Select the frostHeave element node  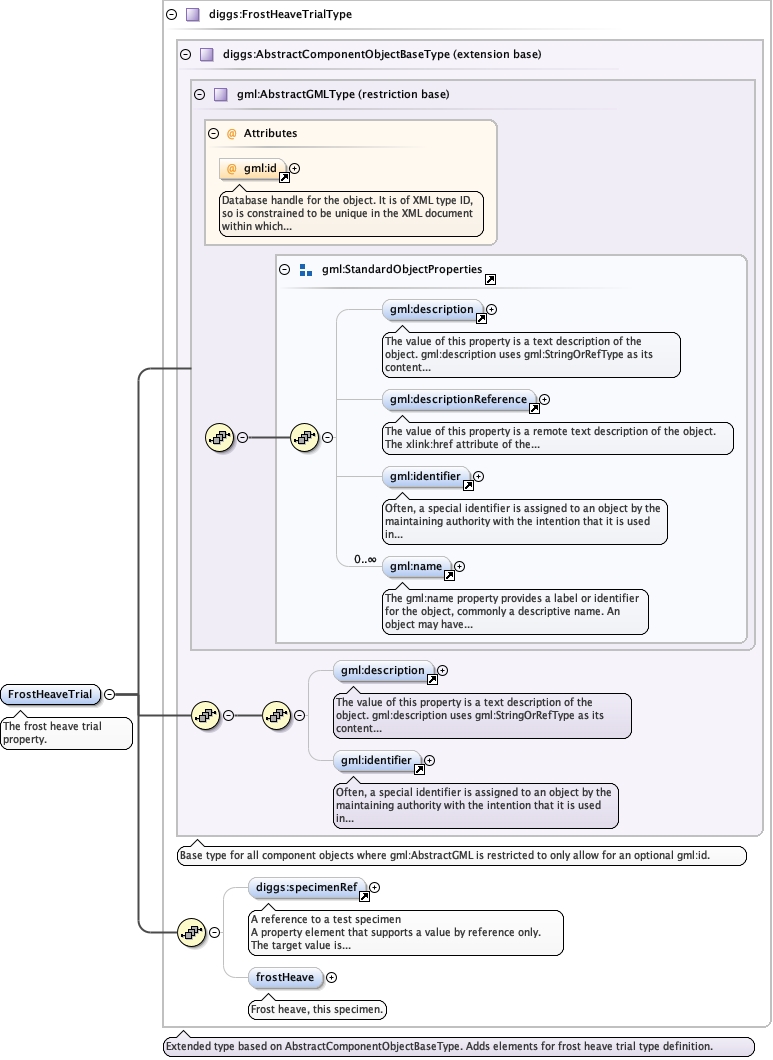coord(284,977)
